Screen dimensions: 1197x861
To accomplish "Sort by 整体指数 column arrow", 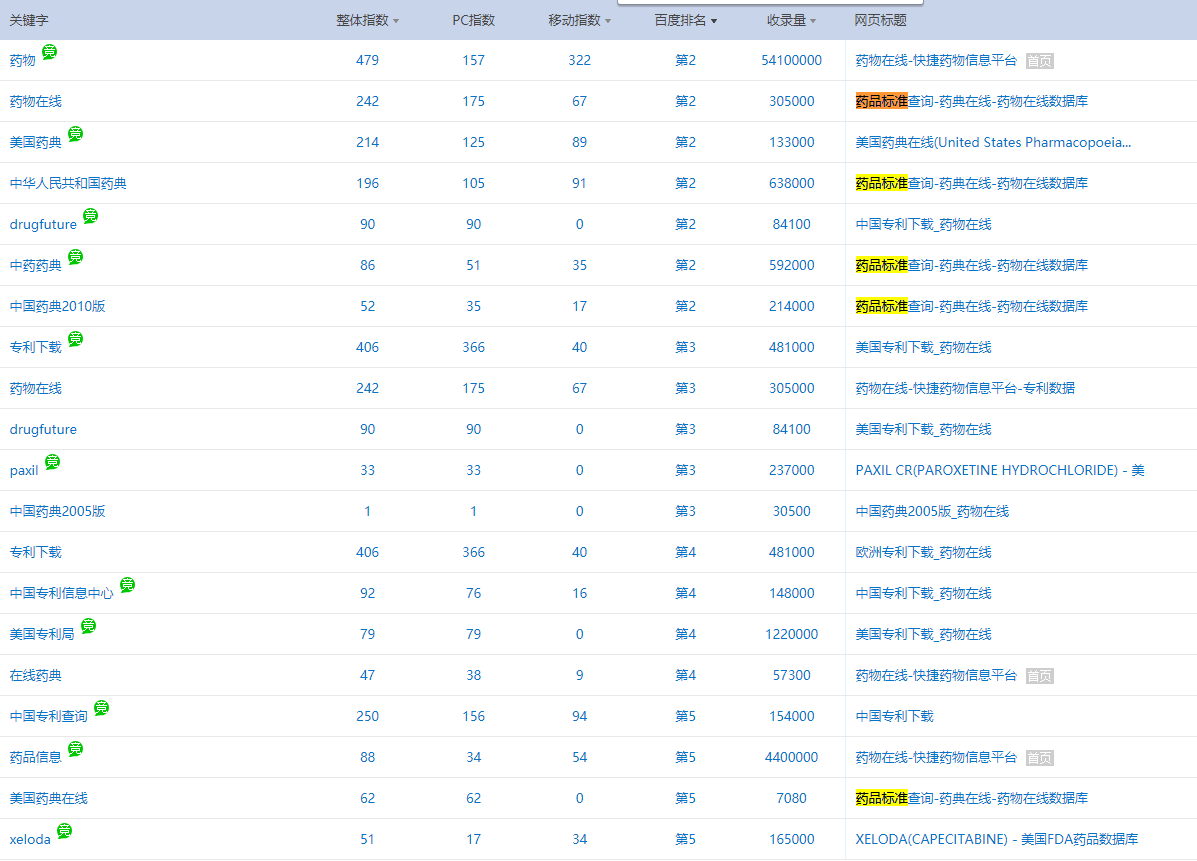I will 395,21.
